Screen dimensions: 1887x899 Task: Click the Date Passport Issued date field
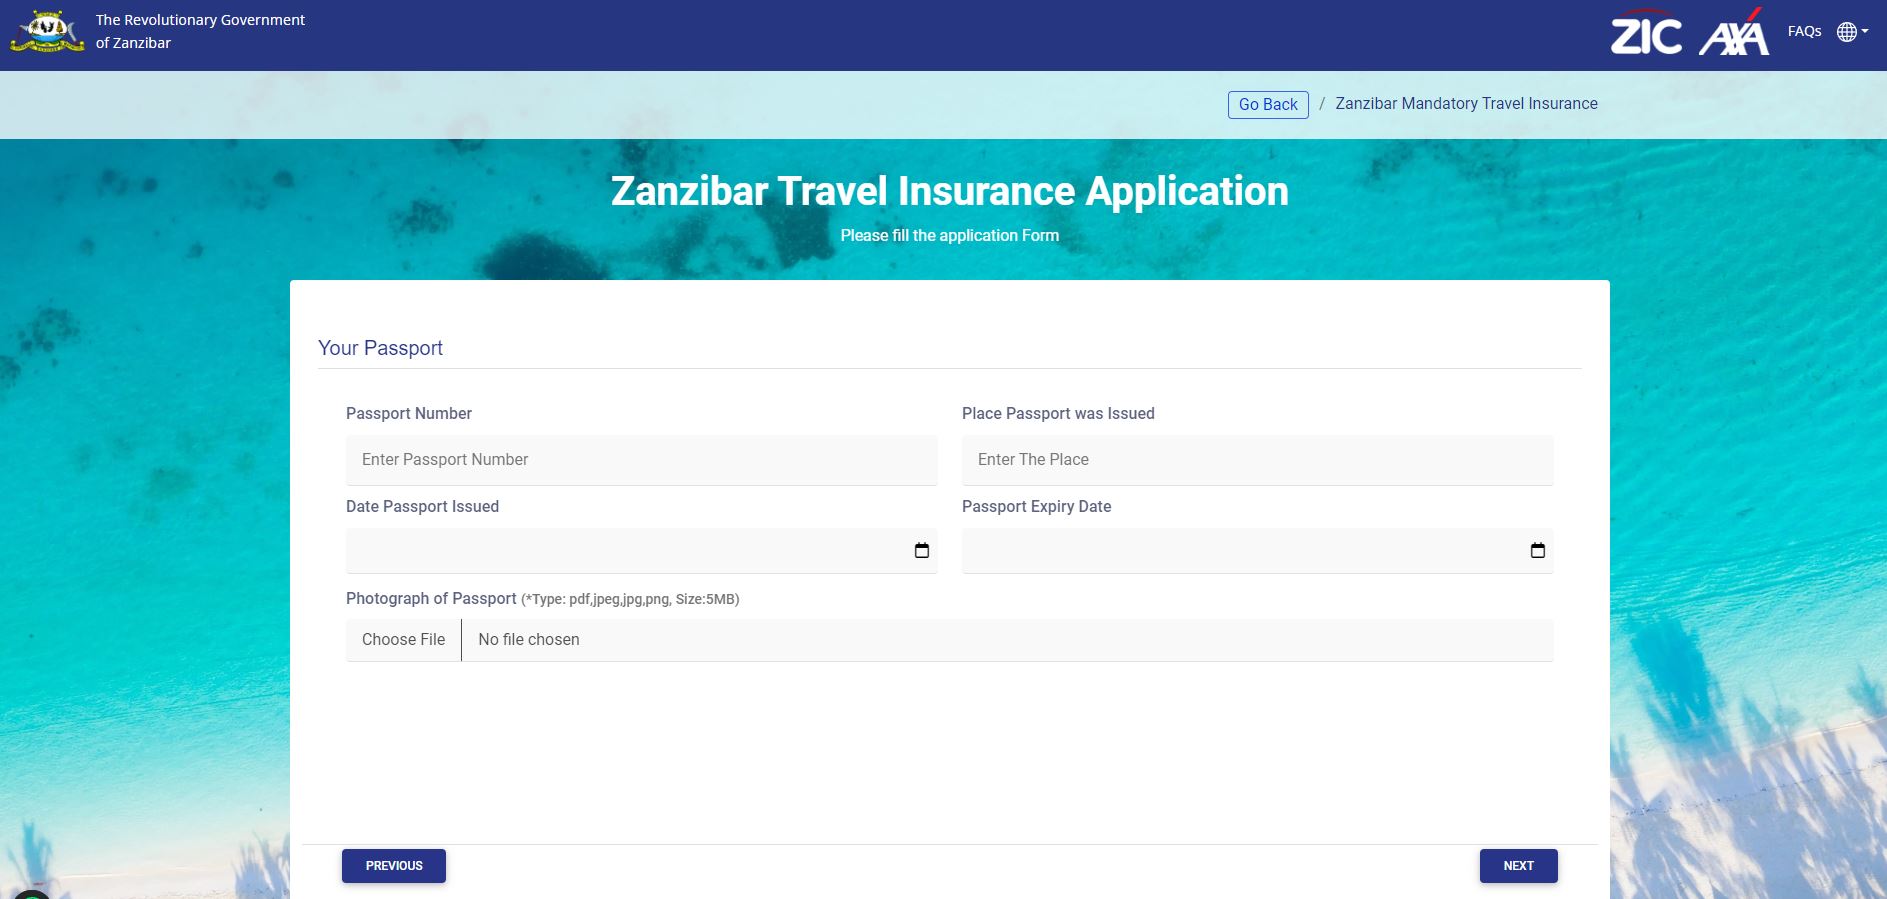click(641, 551)
